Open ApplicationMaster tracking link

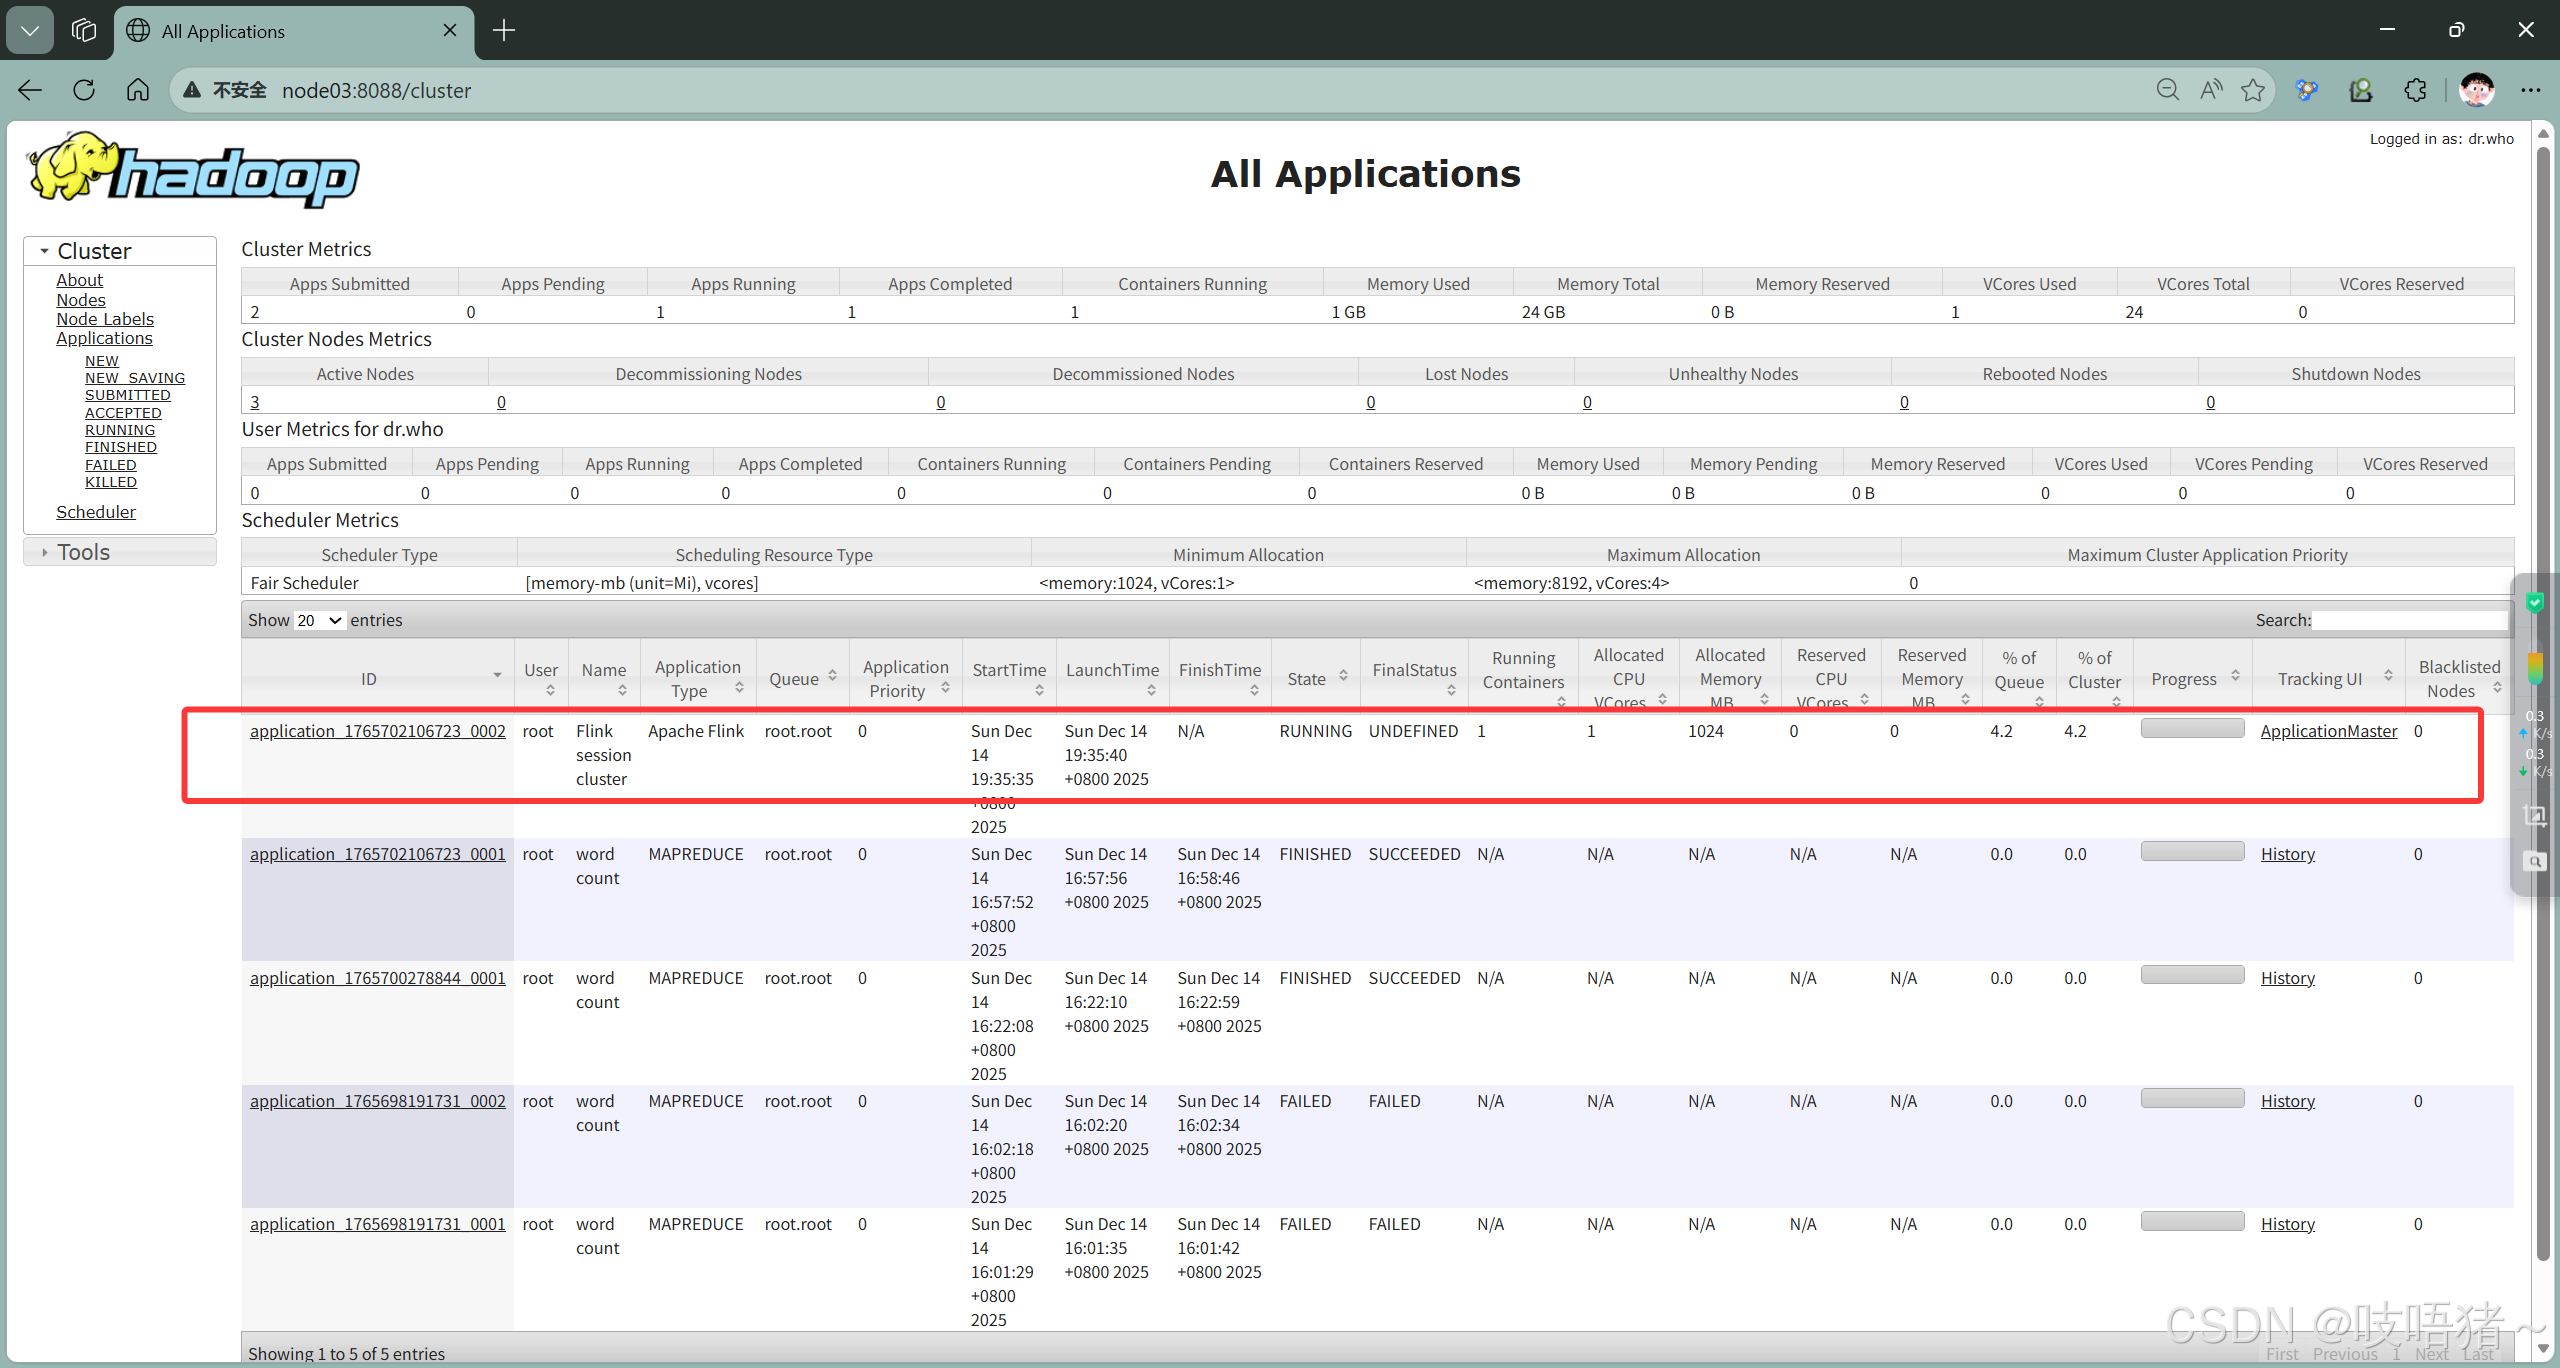click(x=2328, y=731)
